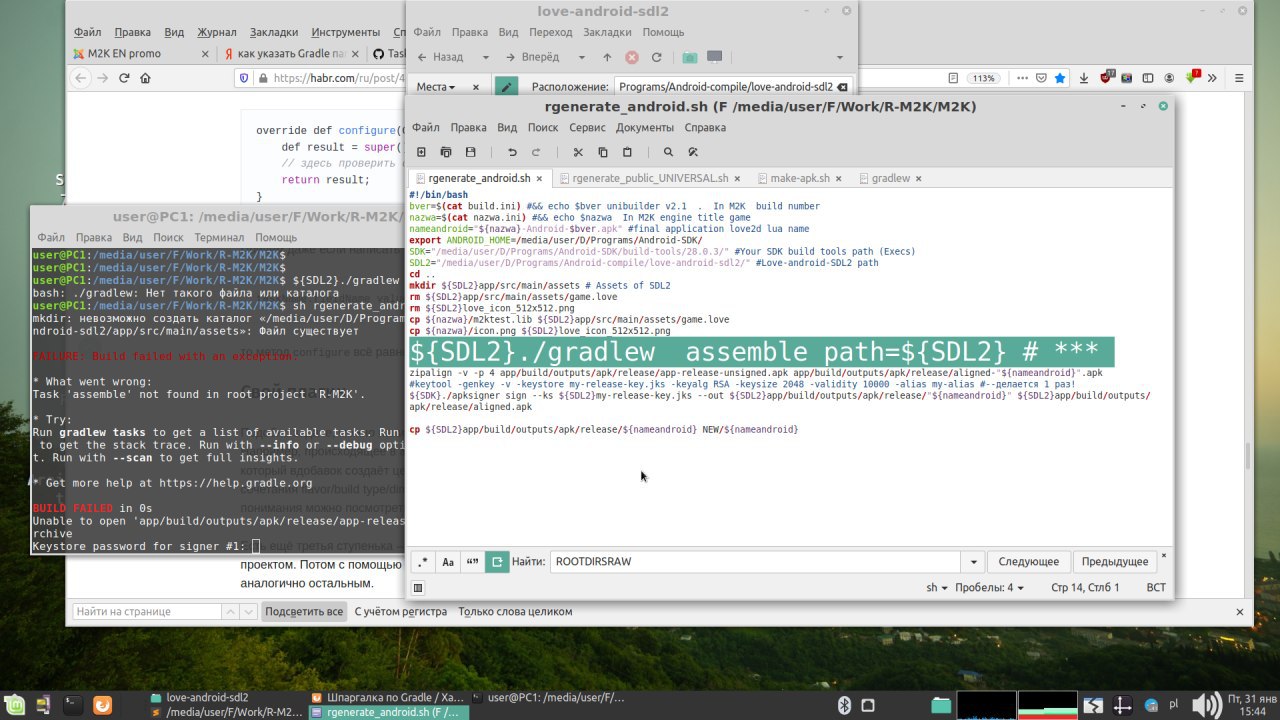Toggle Только слова целиком in find bar

tap(515, 611)
